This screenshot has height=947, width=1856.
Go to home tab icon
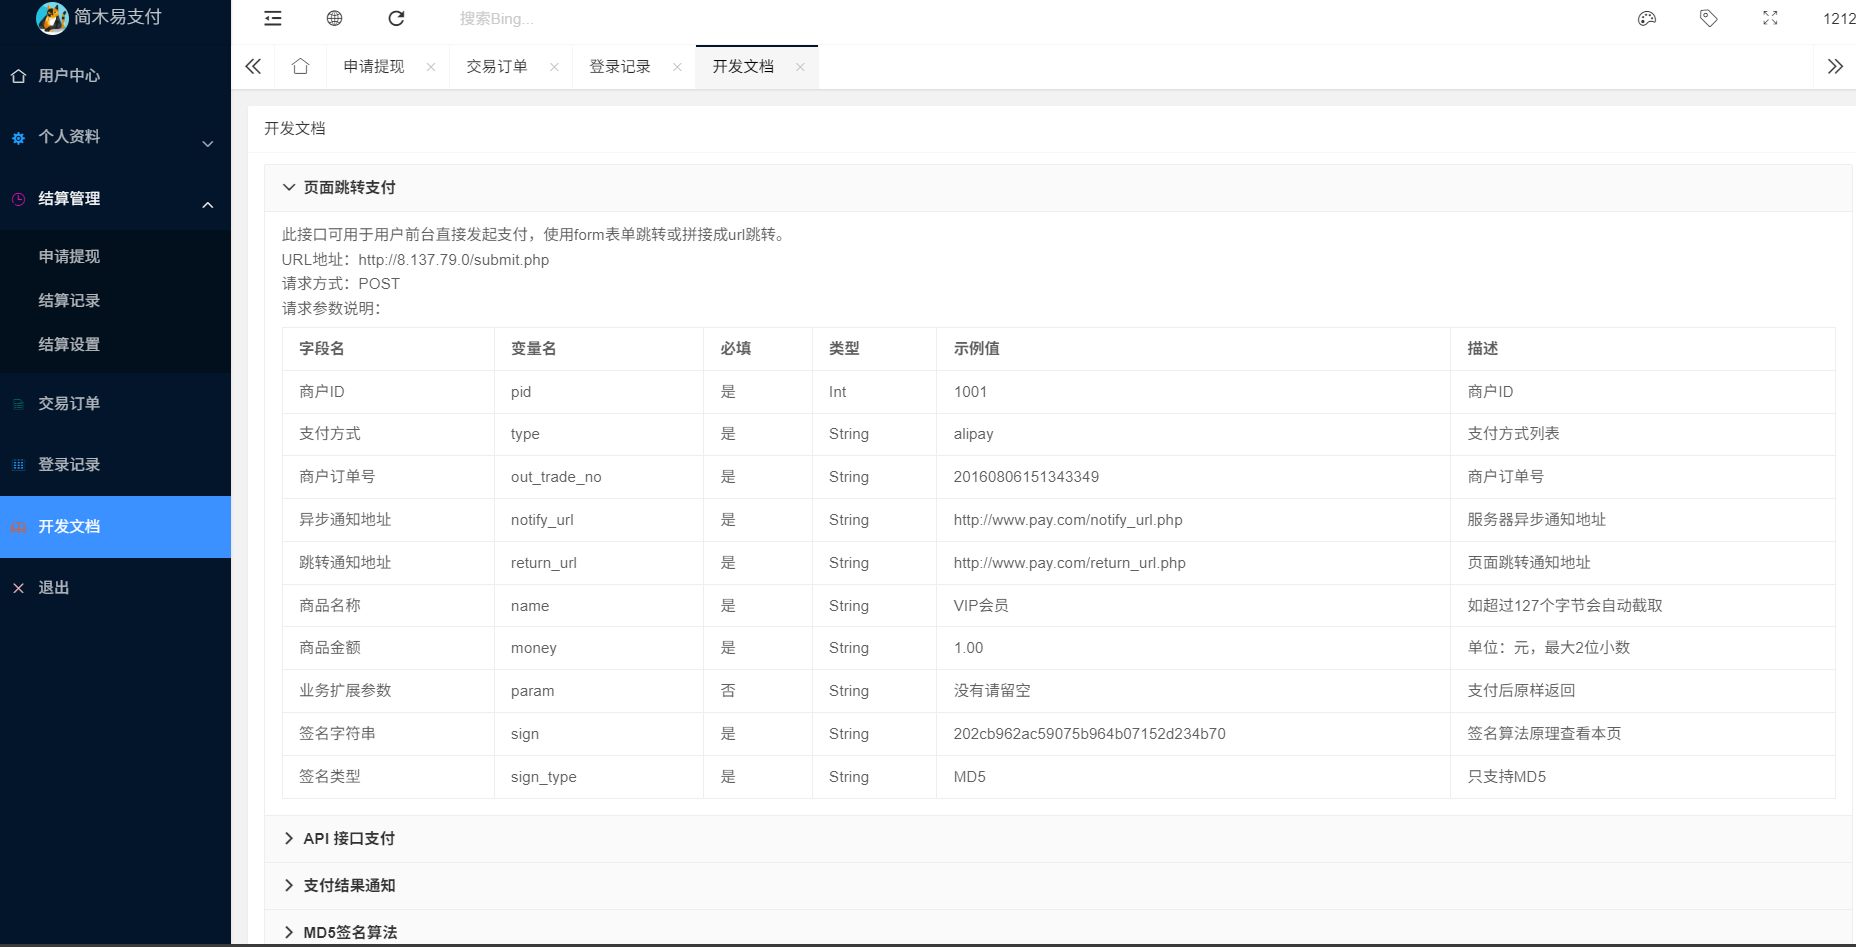click(x=300, y=66)
